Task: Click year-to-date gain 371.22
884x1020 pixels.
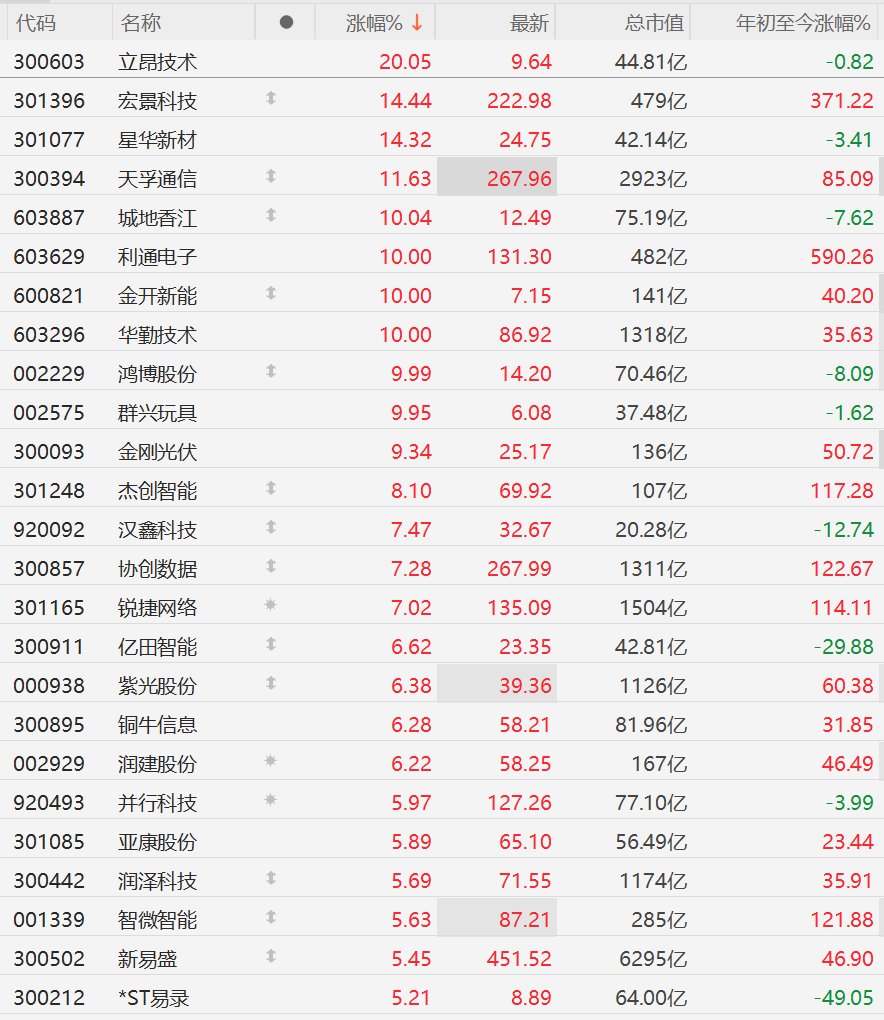Action: click(x=842, y=101)
